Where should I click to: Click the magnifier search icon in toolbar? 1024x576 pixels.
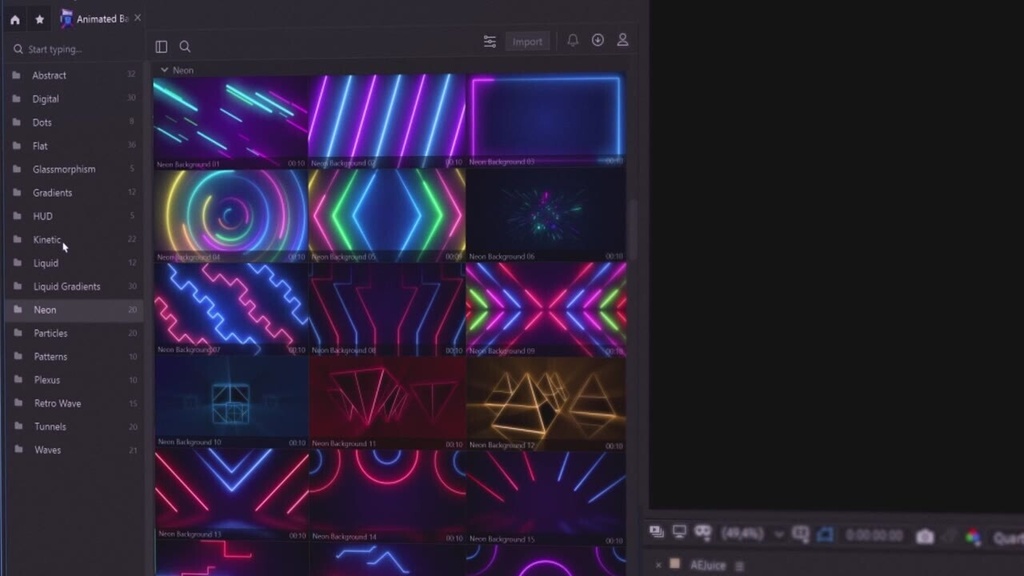click(x=185, y=46)
